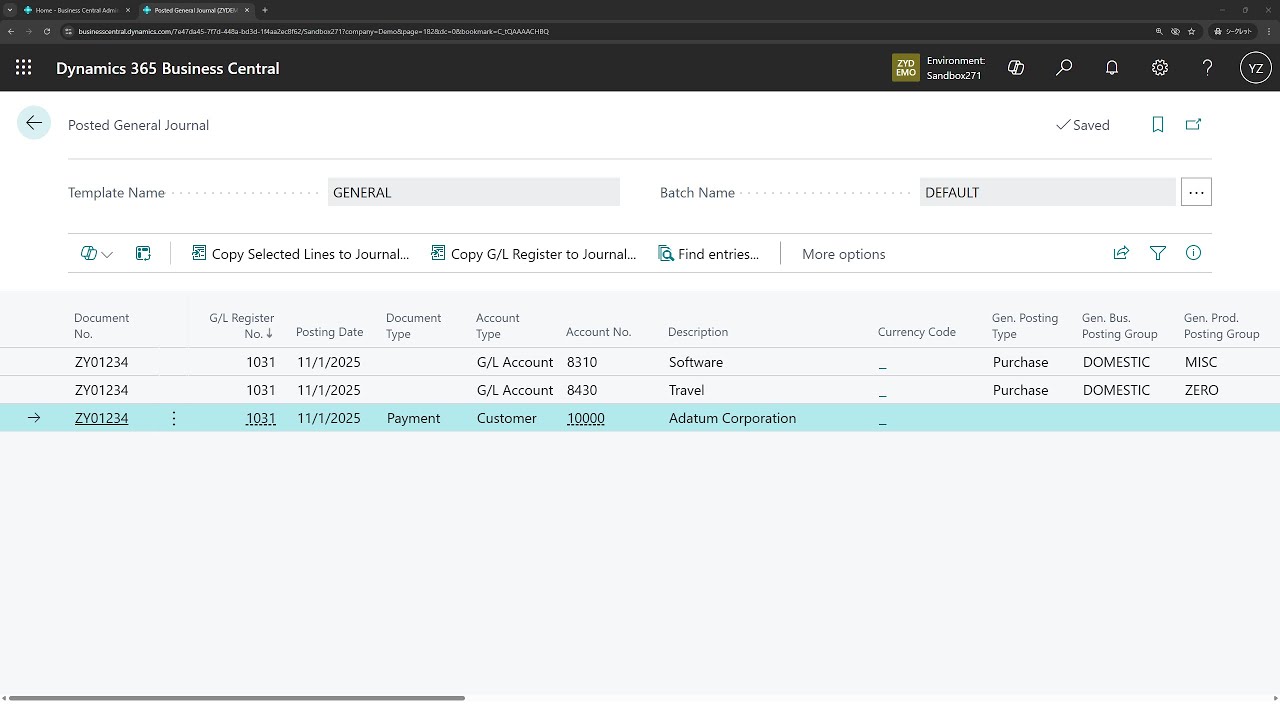This screenshot has height=720, width=1280.
Task: Open Account No. 10000 link
Action: pyautogui.click(x=585, y=418)
